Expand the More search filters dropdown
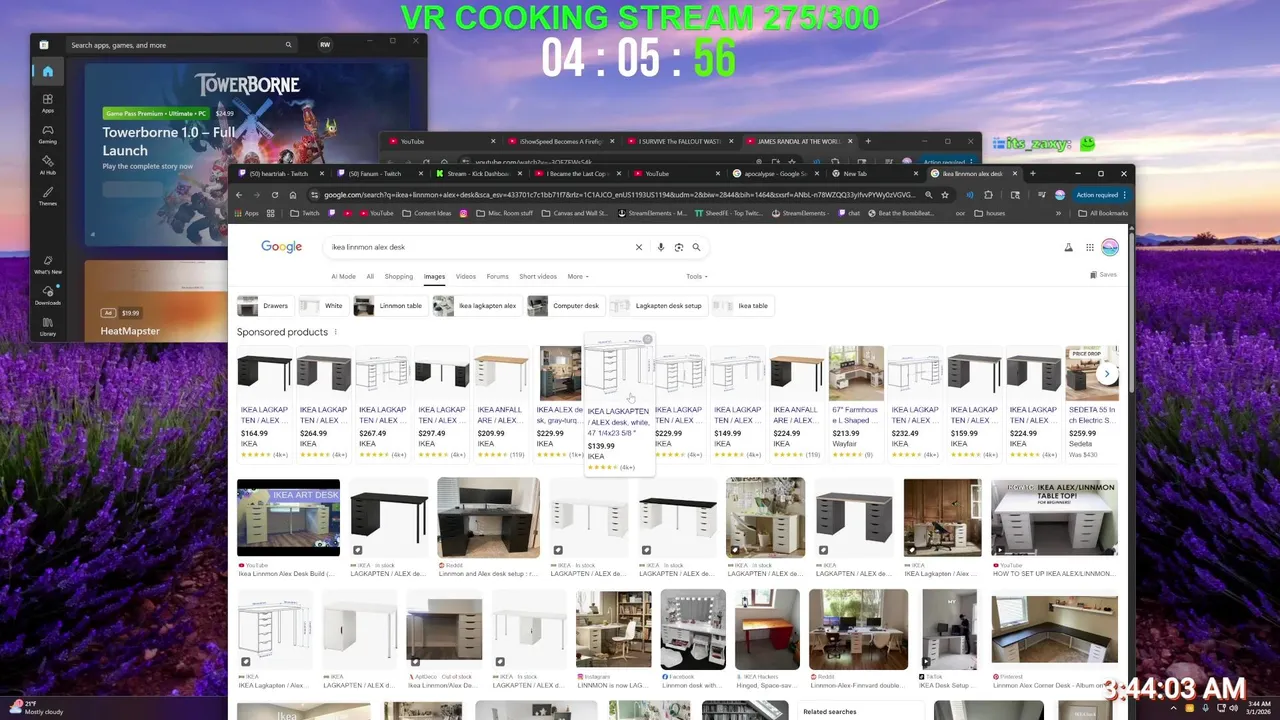Image resolution: width=1280 pixels, height=720 pixels. (x=578, y=276)
